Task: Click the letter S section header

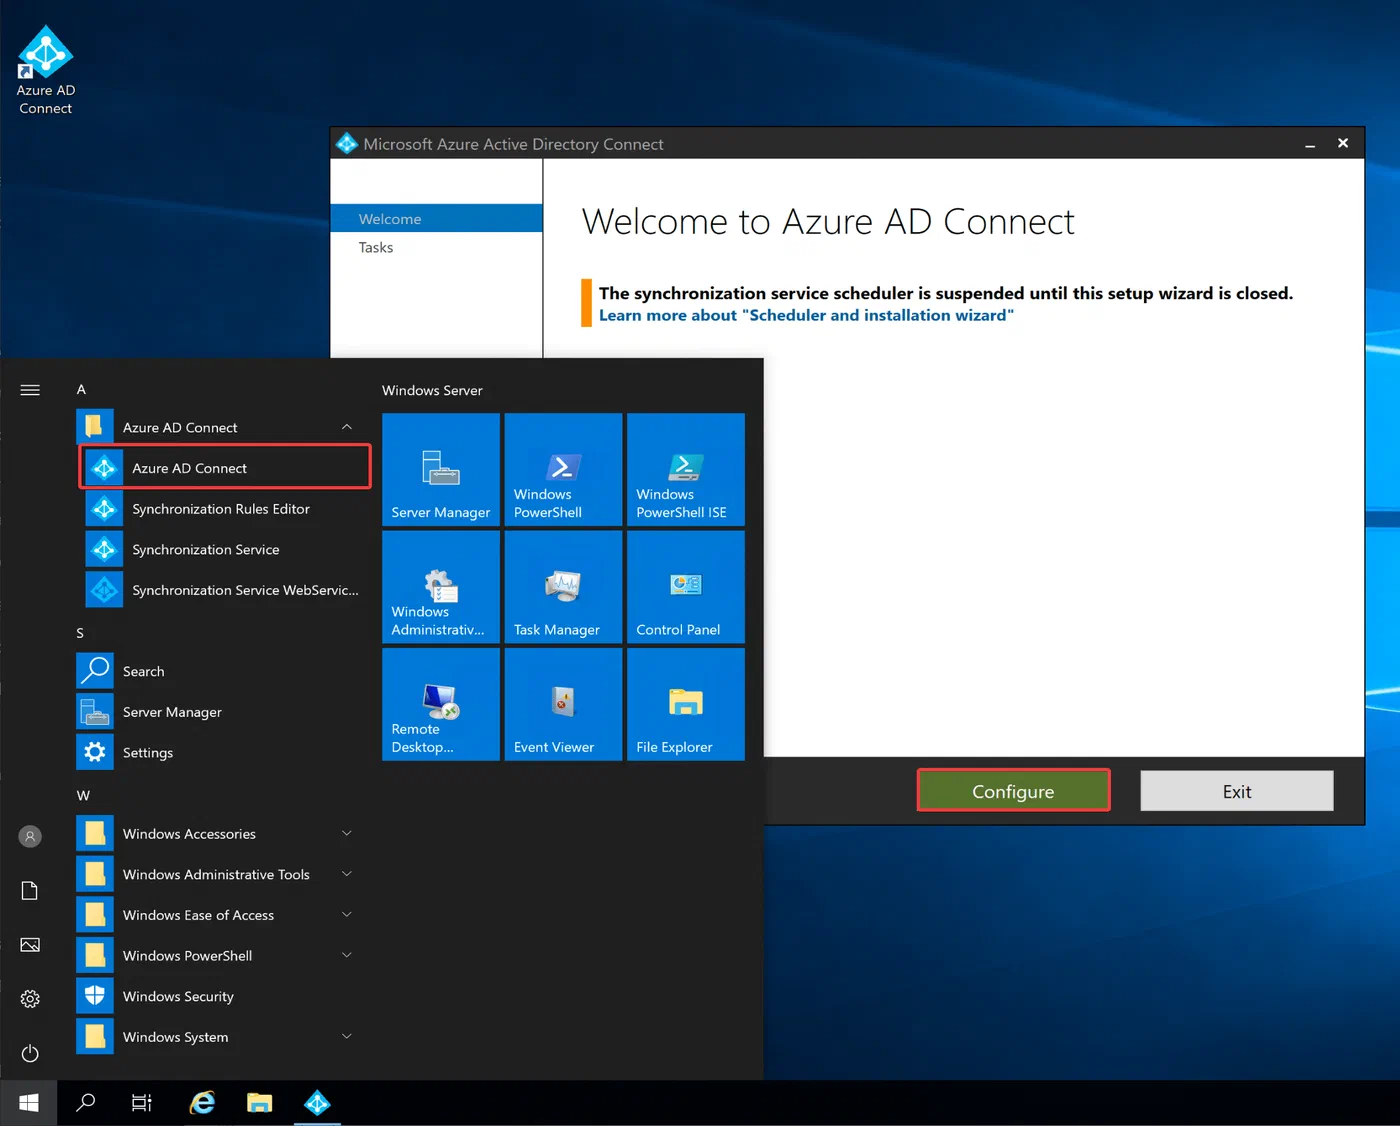Action: (80, 633)
